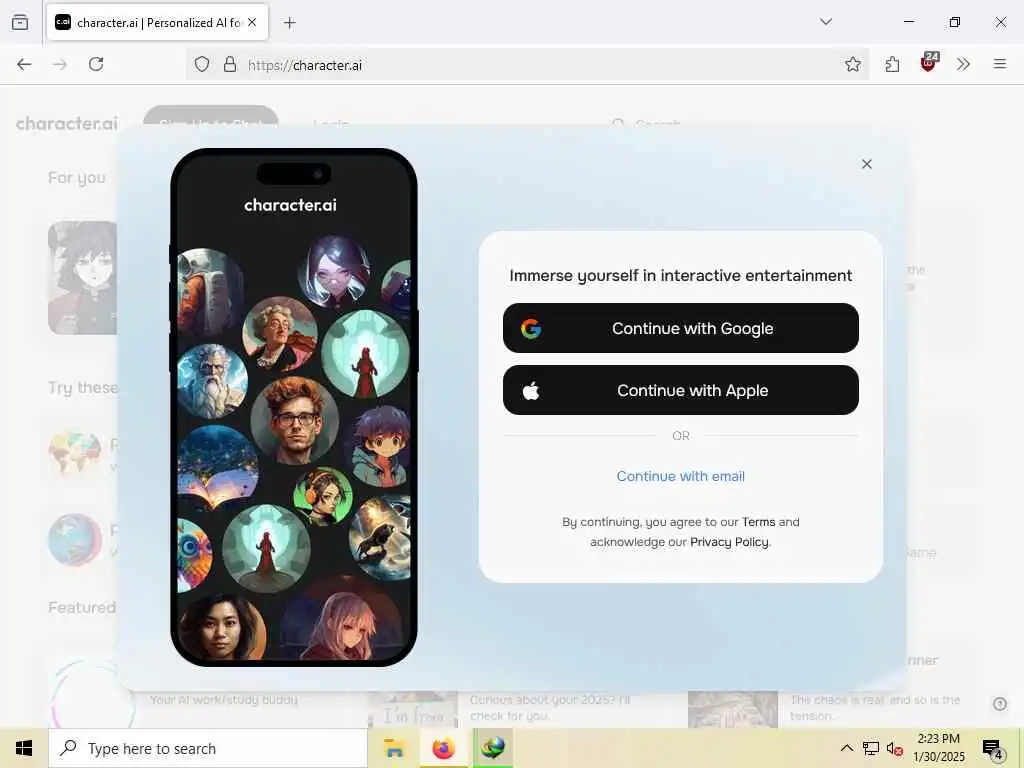Click the muted volume tray icon
This screenshot has height=768, width=1024.
point(894,748)
